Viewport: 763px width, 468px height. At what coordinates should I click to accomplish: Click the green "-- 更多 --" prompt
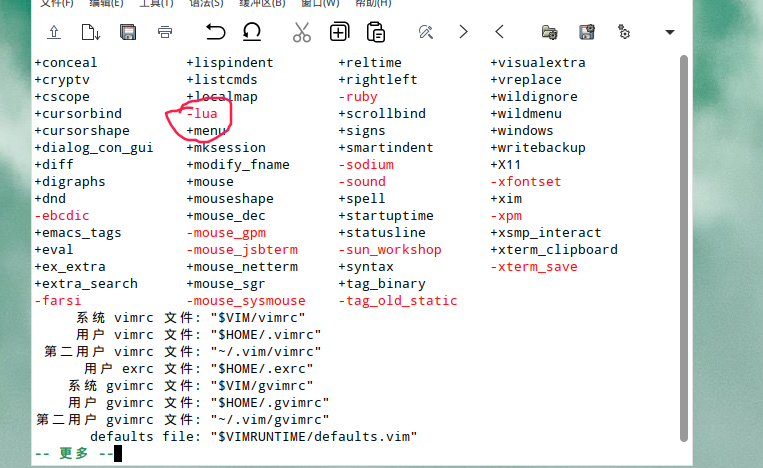coord(74,453)
